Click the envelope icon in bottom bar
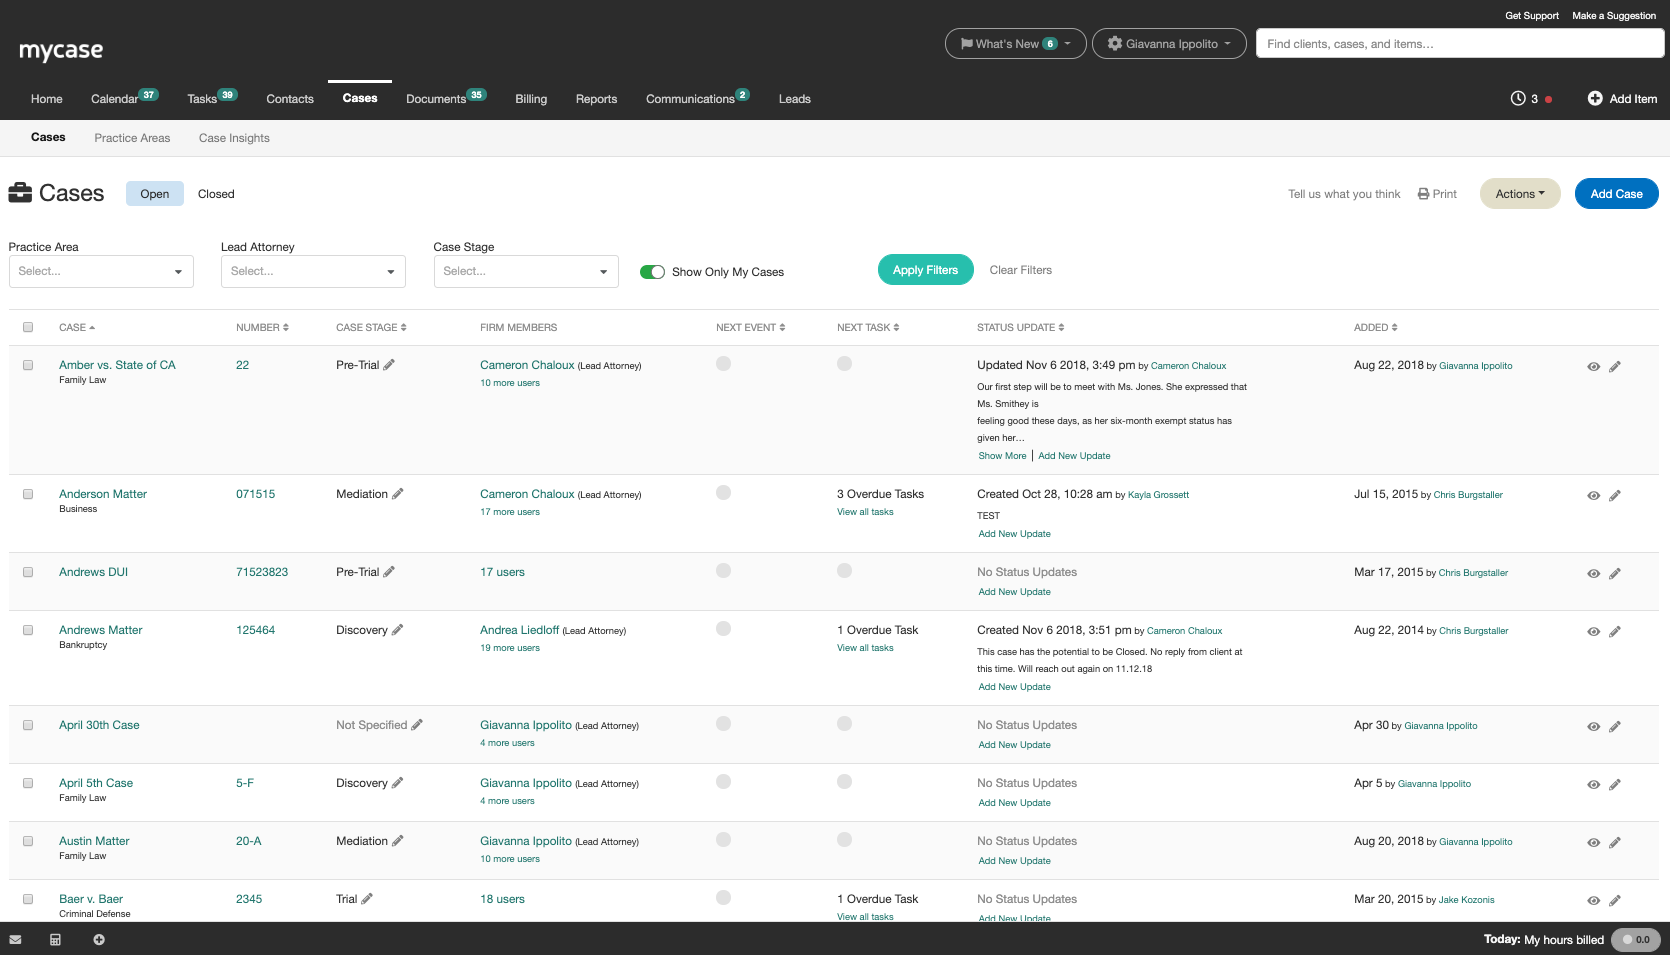 15,940
